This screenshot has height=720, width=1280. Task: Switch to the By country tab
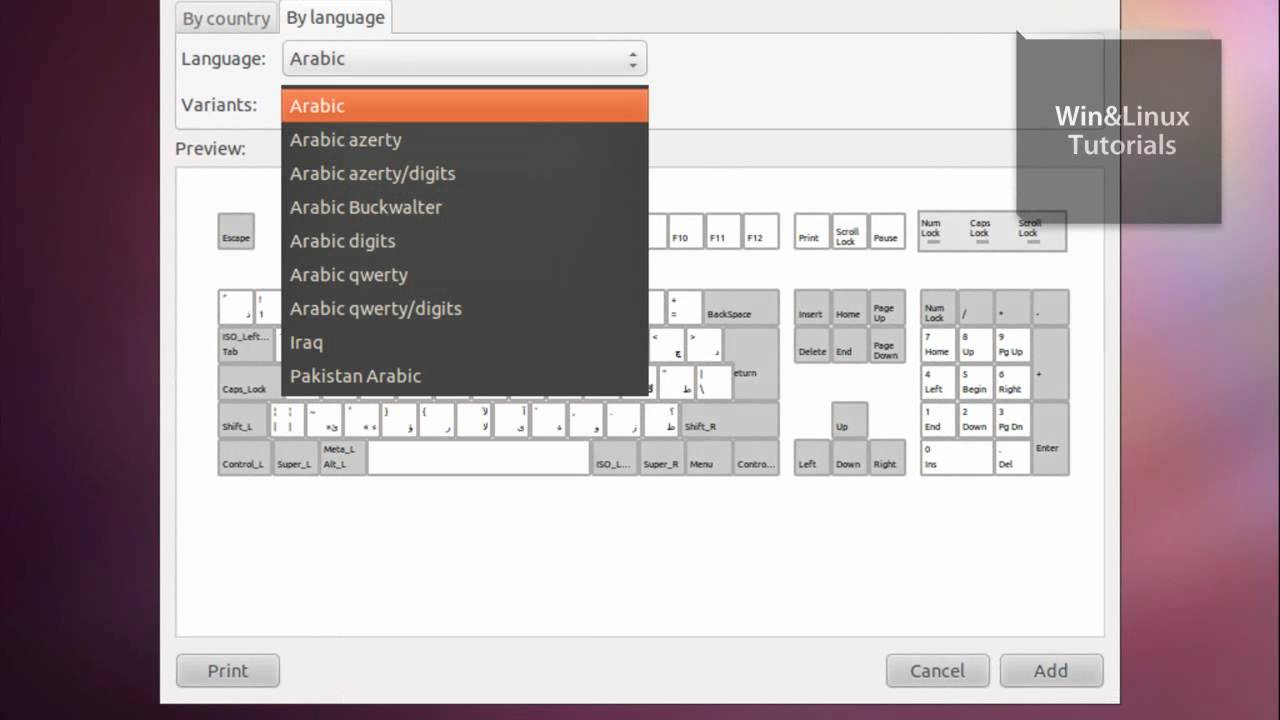coord(226,18)
